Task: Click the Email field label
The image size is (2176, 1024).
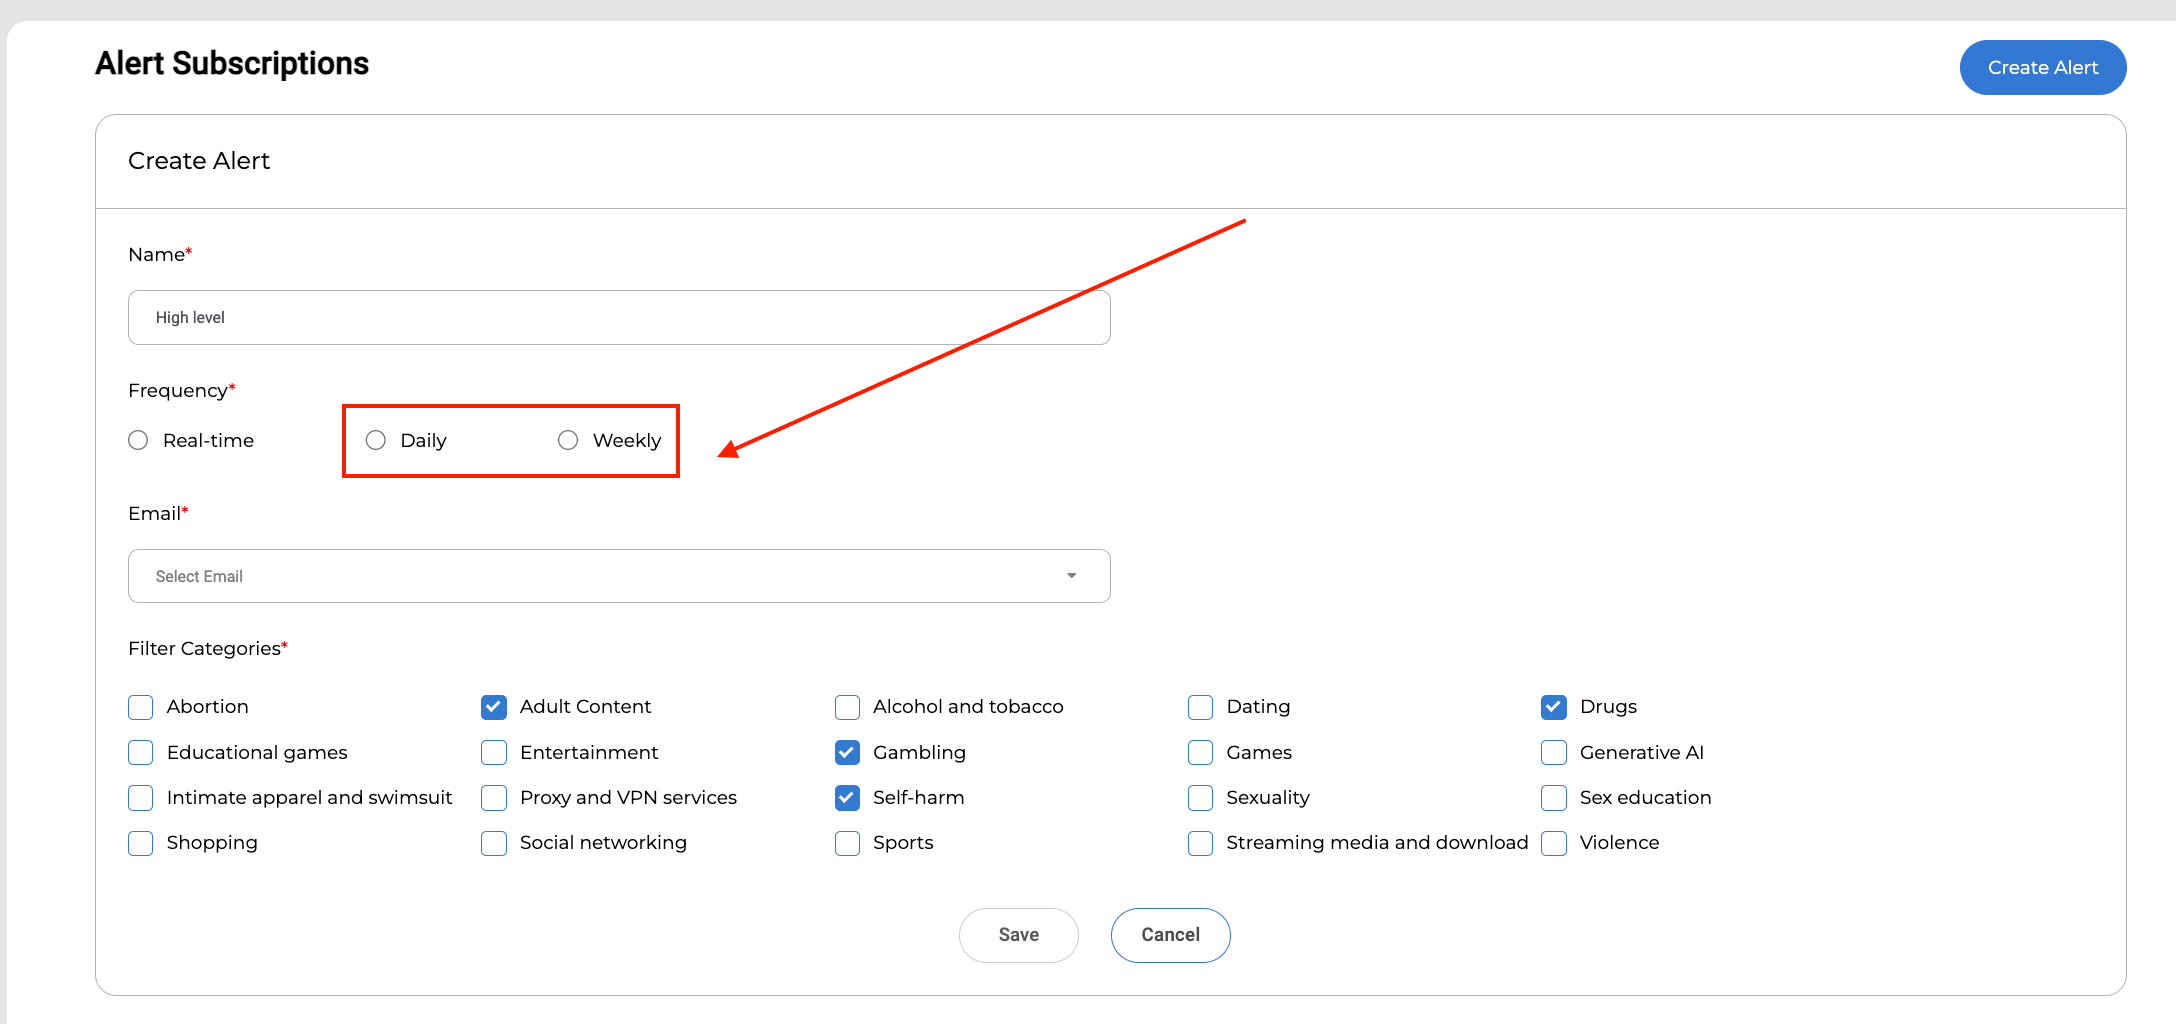Action: [158, 513]
